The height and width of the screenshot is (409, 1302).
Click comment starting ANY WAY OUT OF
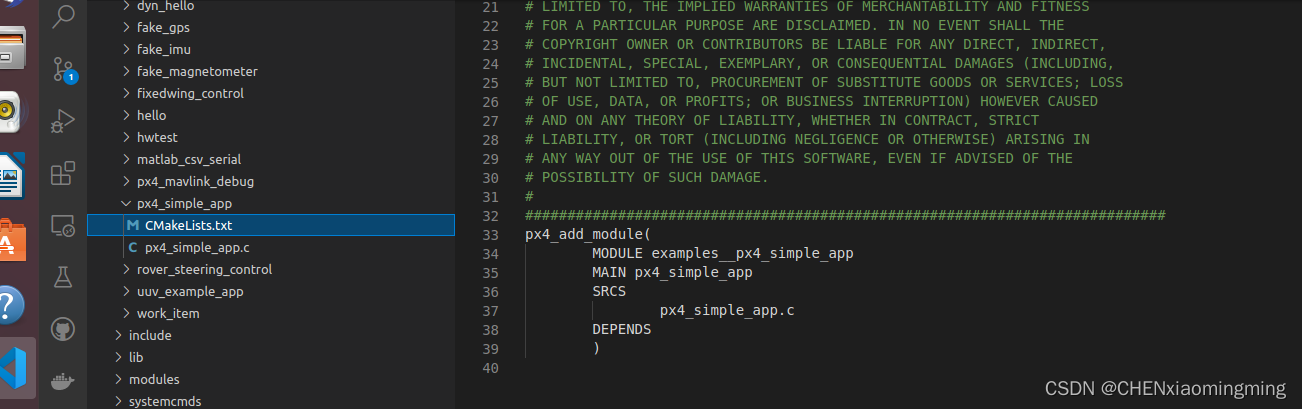[x=799, y=159]
